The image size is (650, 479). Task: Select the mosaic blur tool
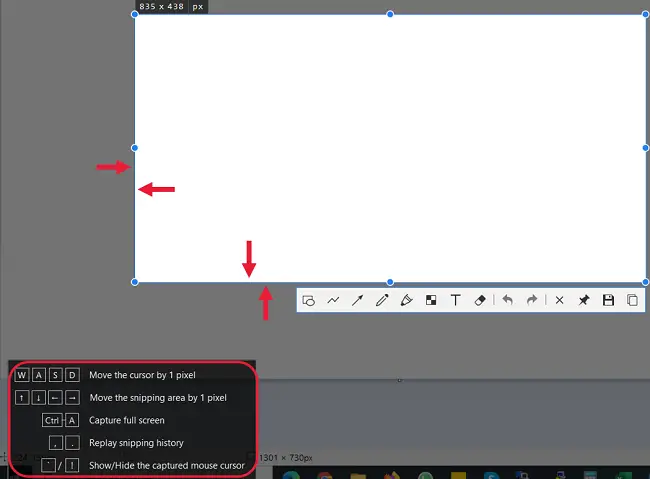coord(431,300)
